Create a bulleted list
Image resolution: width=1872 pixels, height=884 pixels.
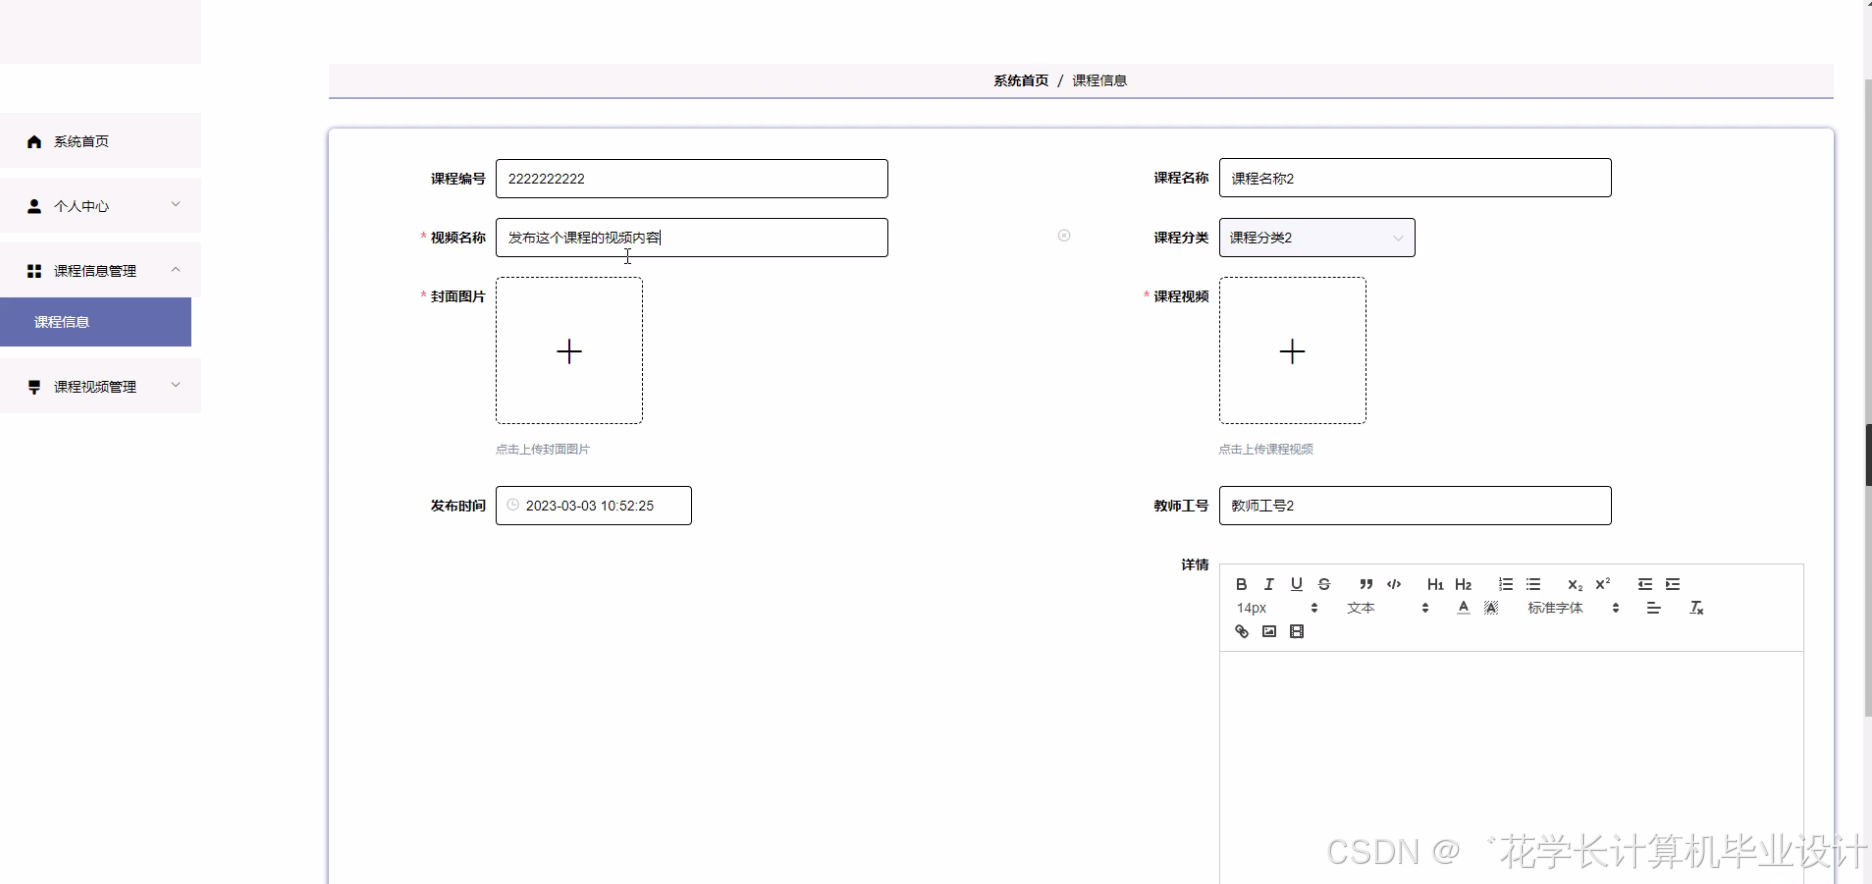click(1533, 584)
